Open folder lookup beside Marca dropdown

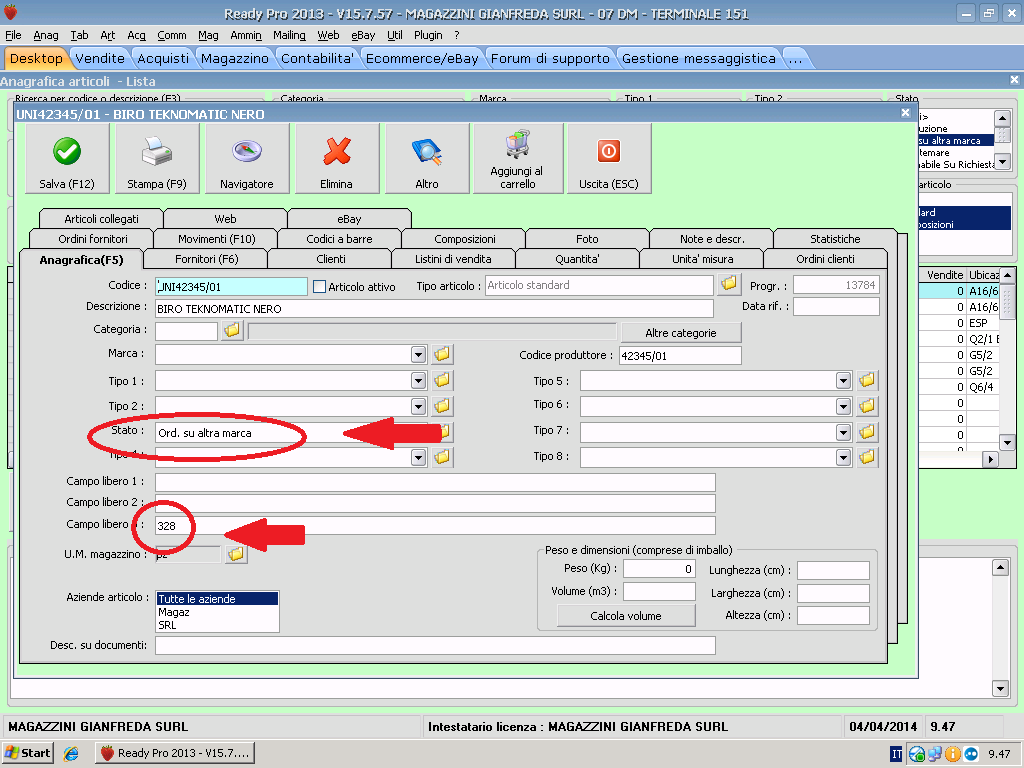click(x=442, y=355)
